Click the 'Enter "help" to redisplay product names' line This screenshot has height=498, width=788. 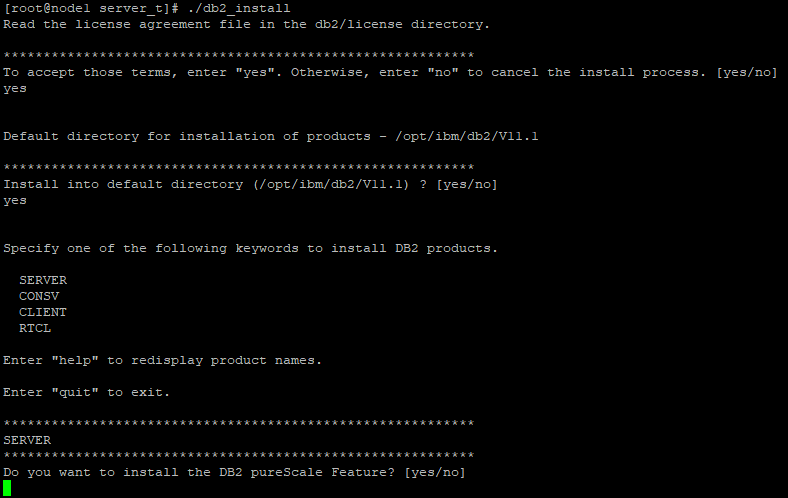coord(162,360)
